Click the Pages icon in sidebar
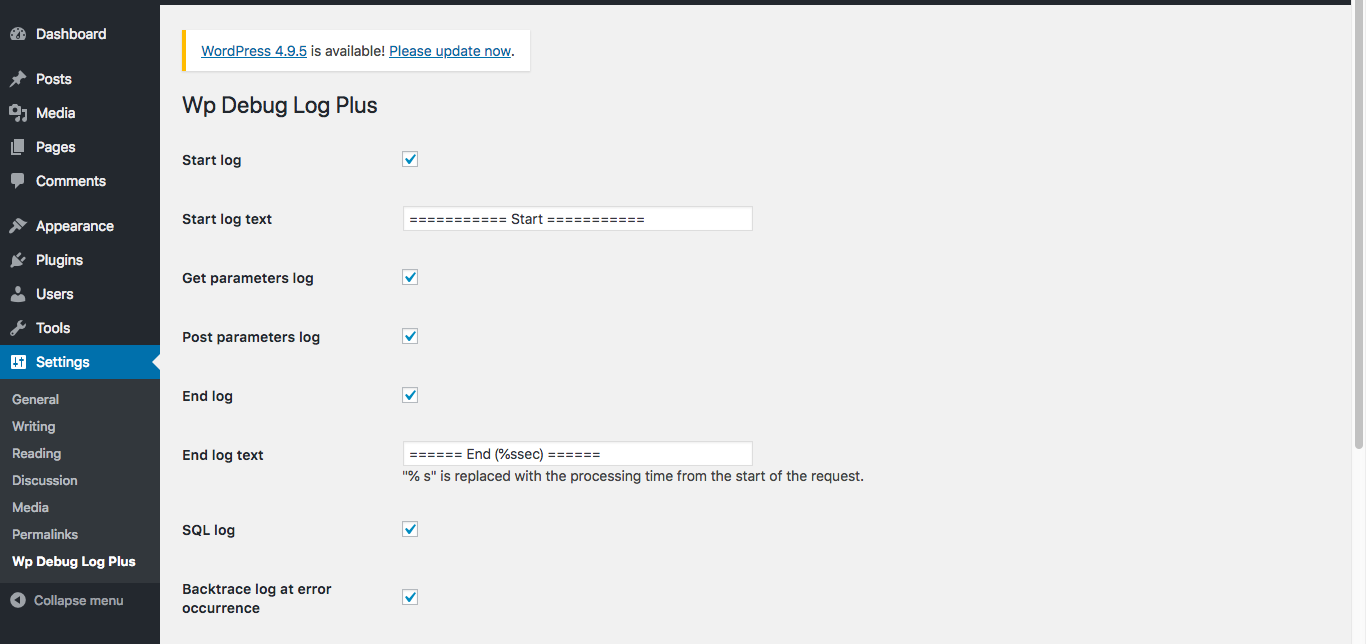Image resolution: width=1366 pixels, height=644 pixels. [18, 147]
